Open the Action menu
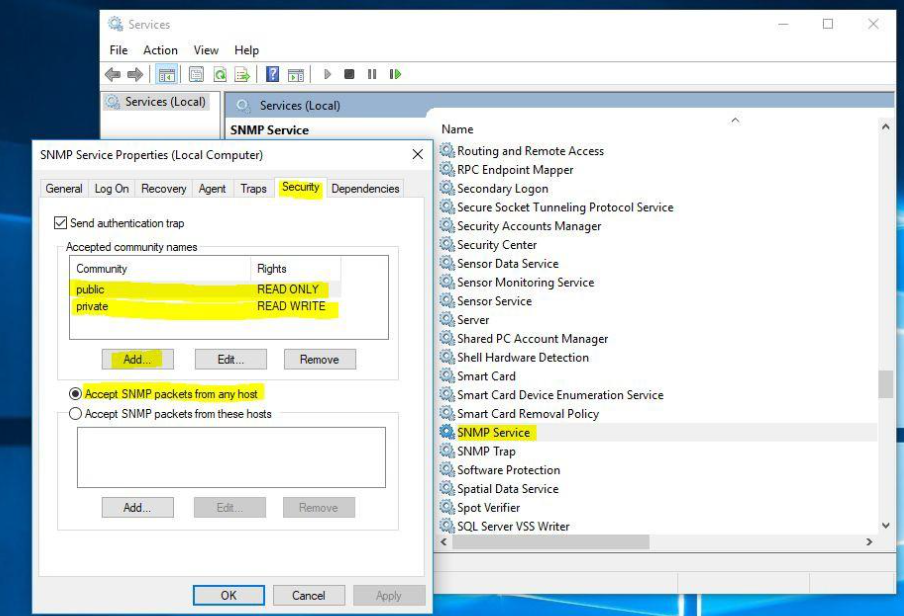904x616 pixels. tap(160, 50)
